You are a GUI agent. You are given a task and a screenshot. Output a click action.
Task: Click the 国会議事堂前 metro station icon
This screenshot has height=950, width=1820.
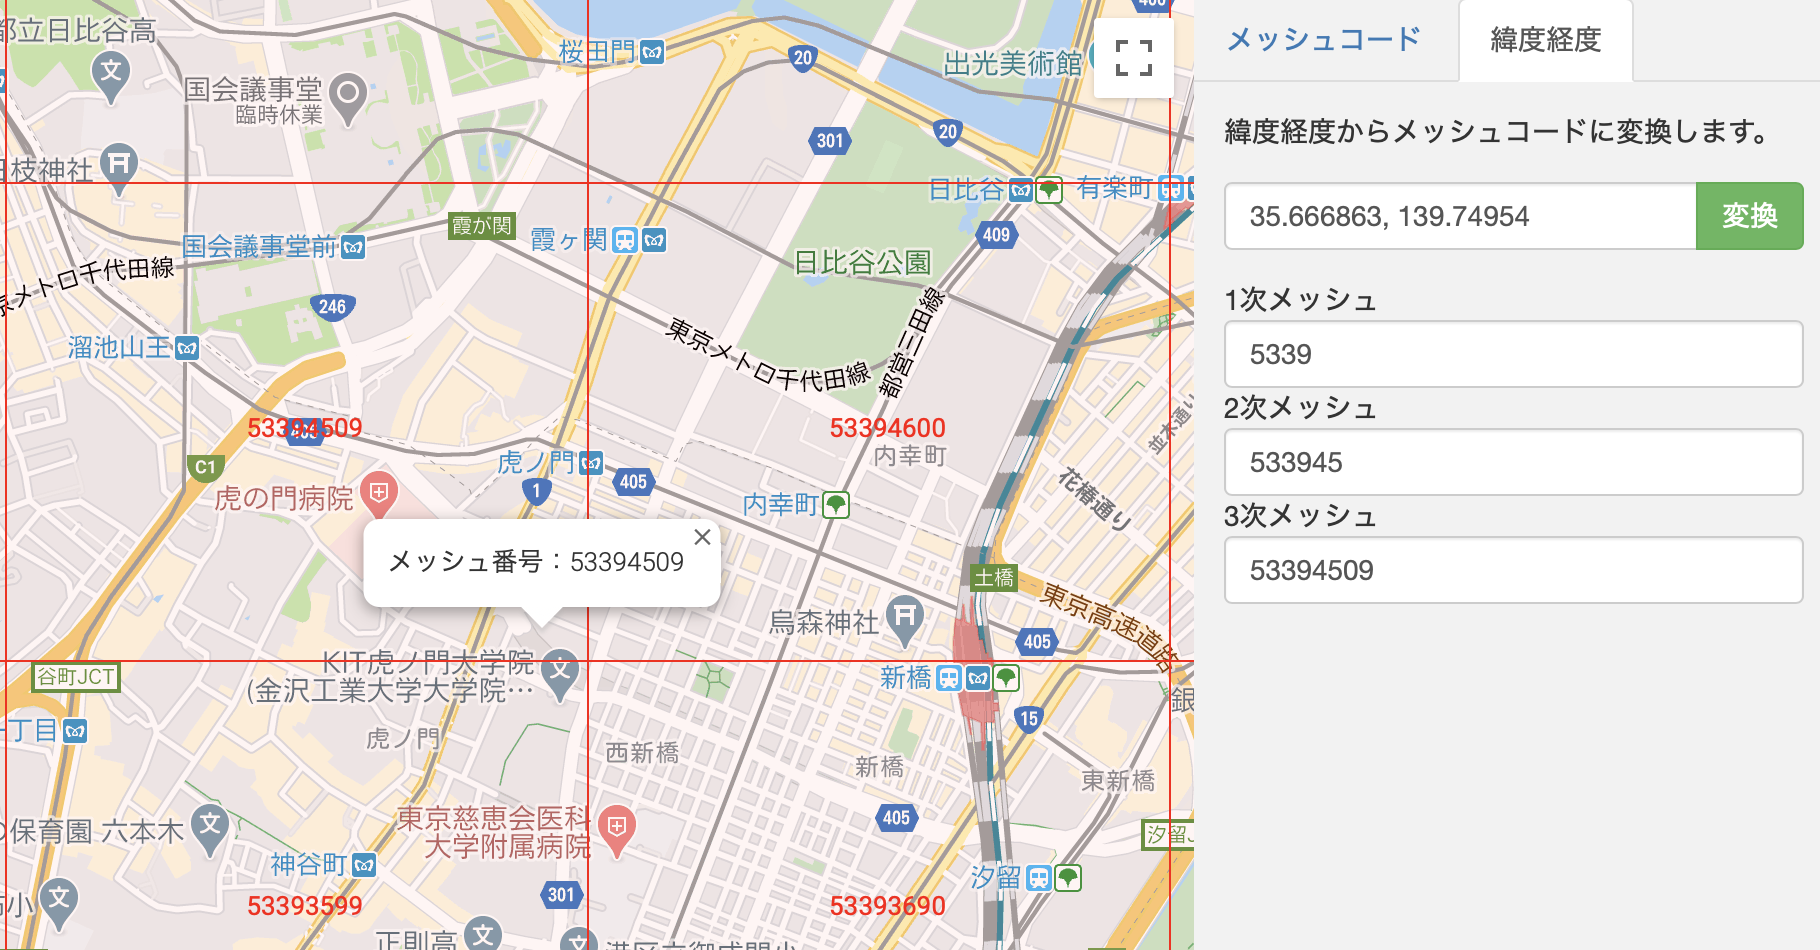pos(353,247)
